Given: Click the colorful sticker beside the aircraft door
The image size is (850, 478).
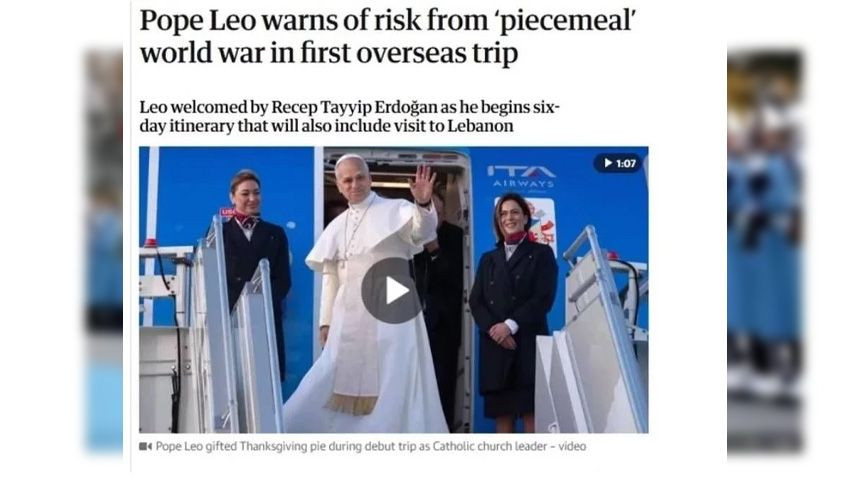Looking at the screenshot, I should click(542, 225).
